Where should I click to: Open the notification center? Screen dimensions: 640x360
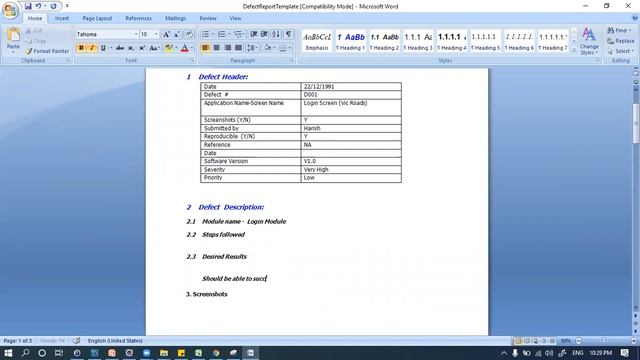(x=624, y=353)
